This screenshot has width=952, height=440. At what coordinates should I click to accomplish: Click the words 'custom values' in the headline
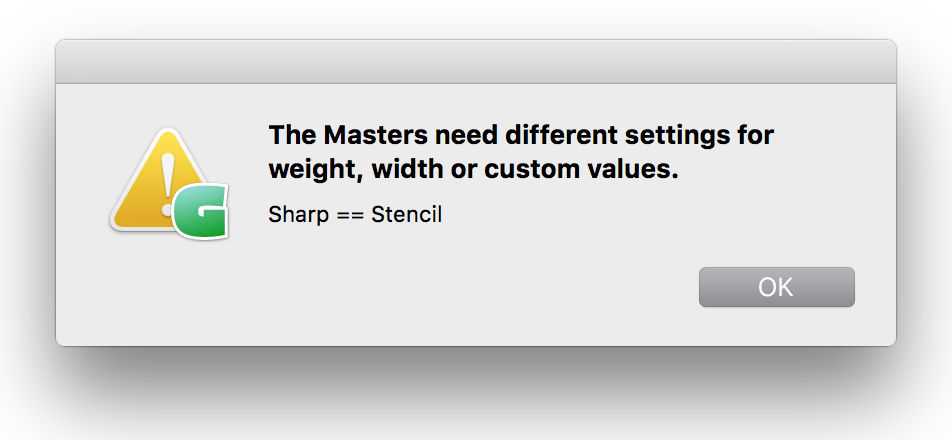click(x=581, y=170)
